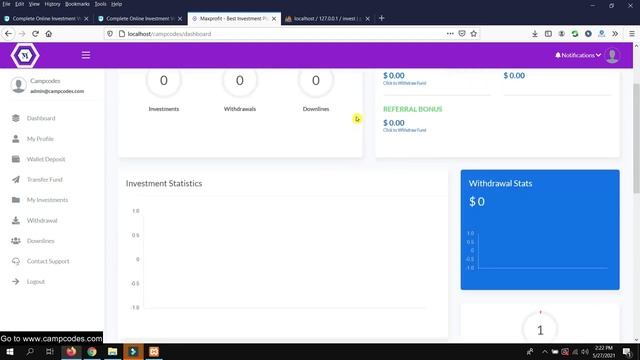Open Firefox application menu

(x=631, y=34)
